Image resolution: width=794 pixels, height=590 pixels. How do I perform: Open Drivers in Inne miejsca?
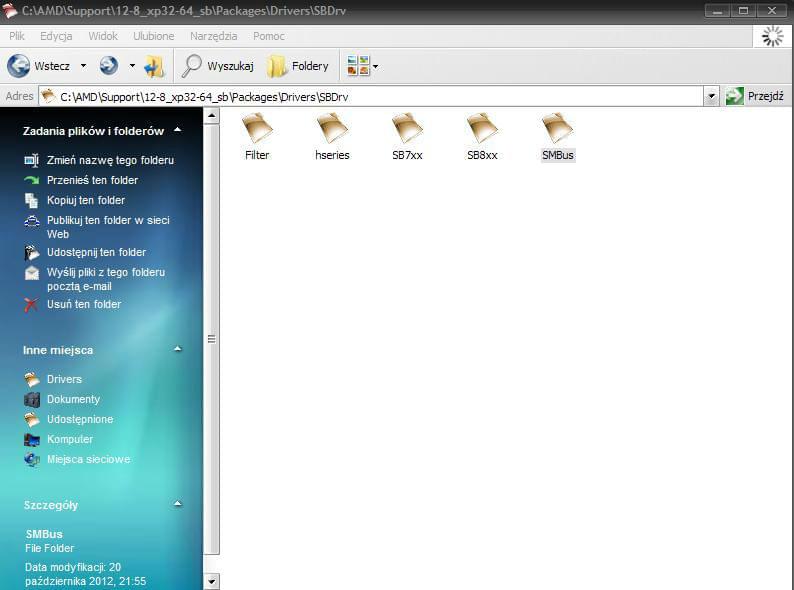64,379
